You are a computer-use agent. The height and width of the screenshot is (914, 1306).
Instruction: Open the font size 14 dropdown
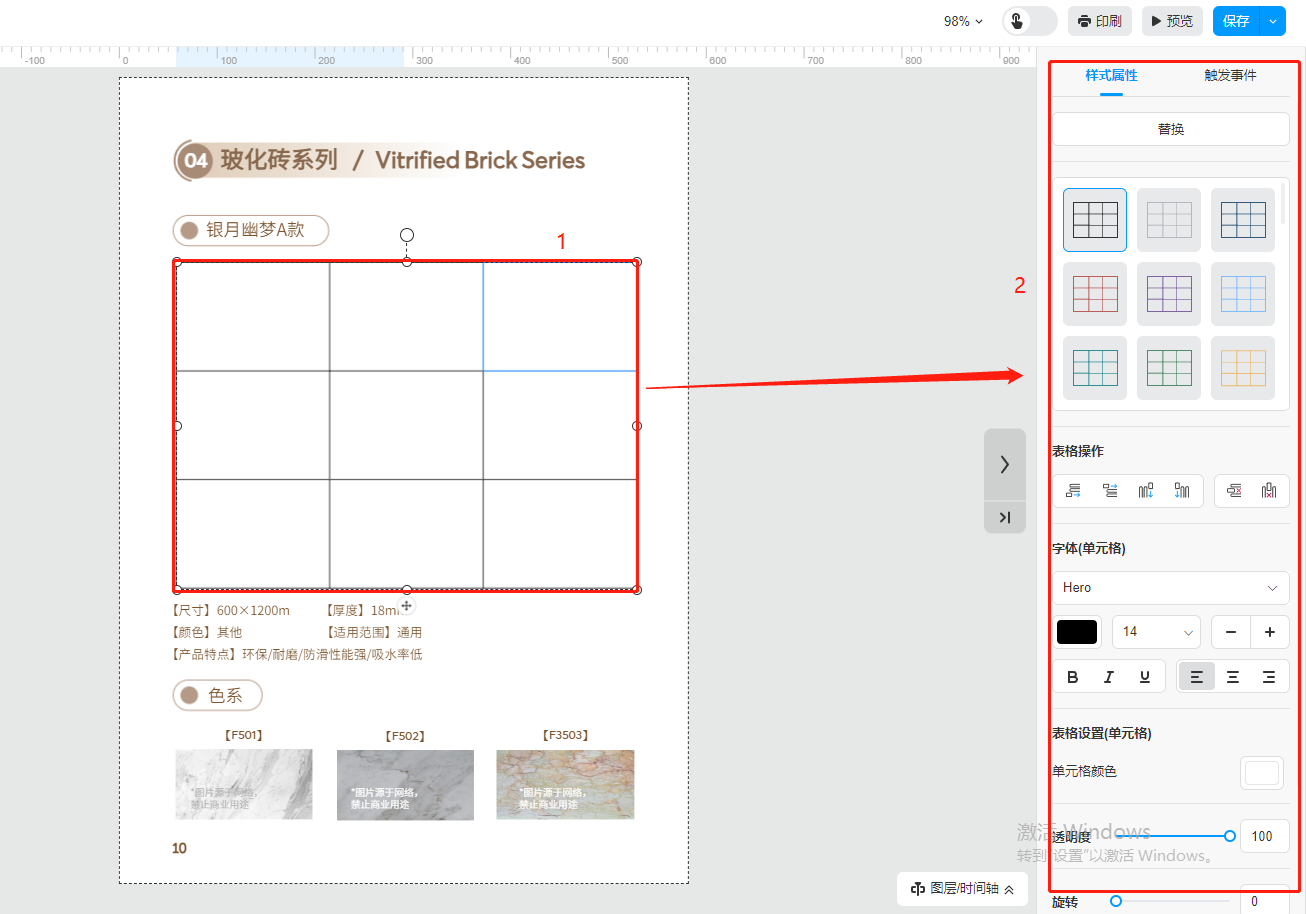point(1157,632)
